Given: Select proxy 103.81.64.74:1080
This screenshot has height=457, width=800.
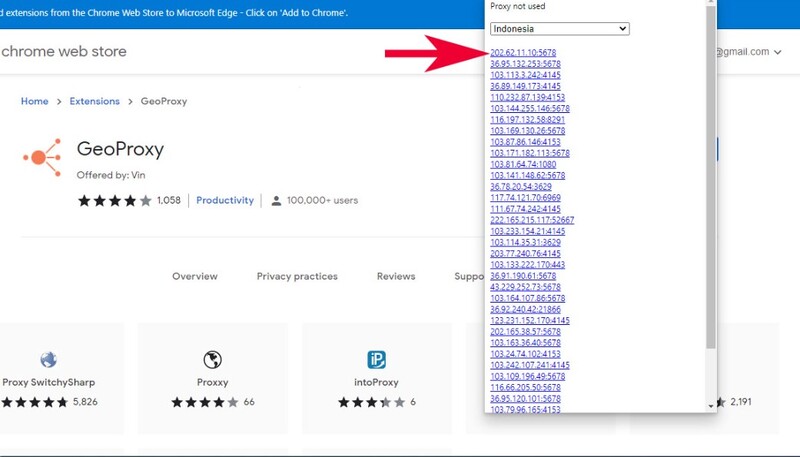Looking at the screenshot, I should (523, 164).
